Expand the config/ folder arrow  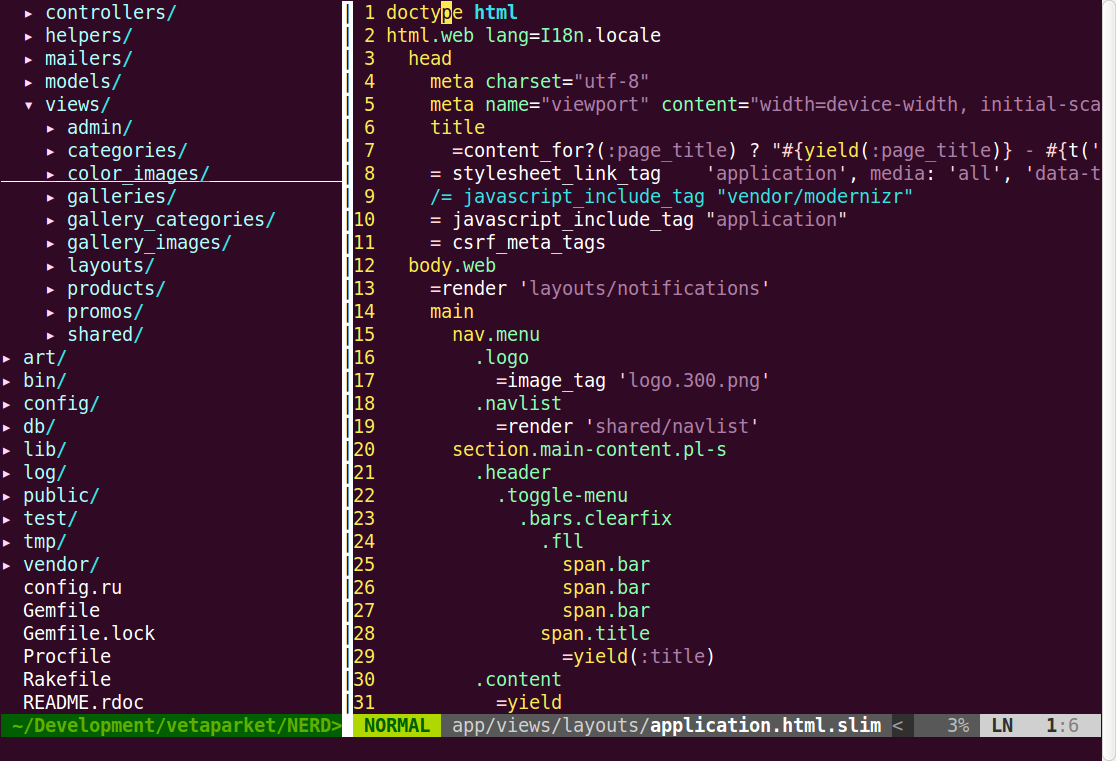[6, 404]
